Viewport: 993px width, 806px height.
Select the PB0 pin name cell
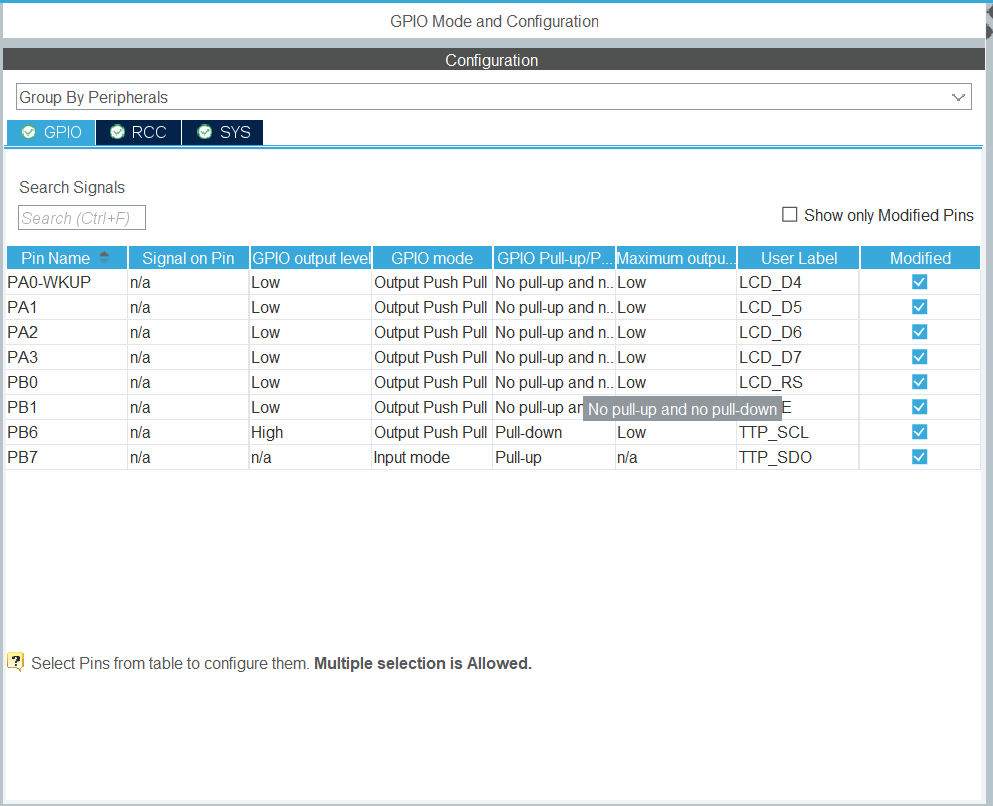(66, 382)
